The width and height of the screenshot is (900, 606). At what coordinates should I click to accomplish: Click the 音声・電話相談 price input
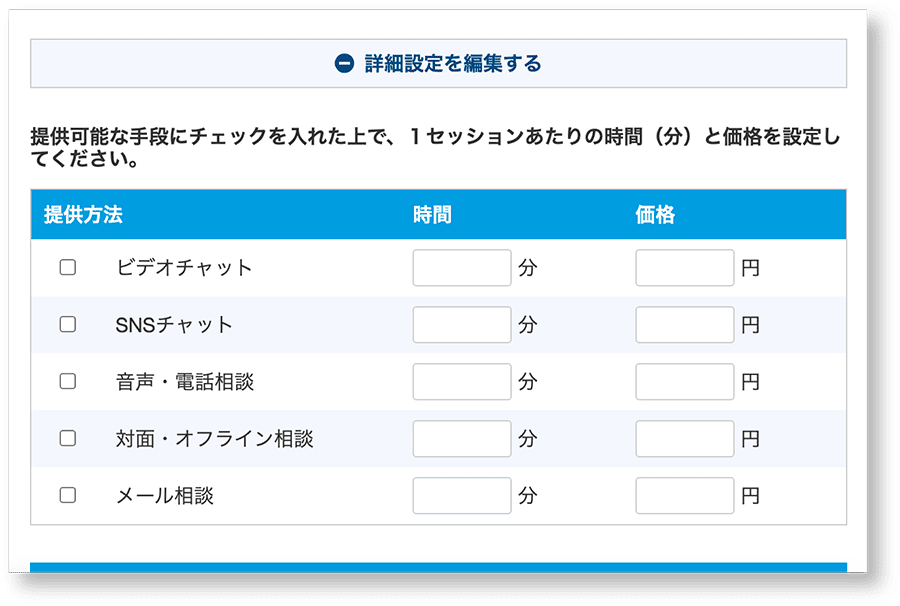(x=685, y=381)
